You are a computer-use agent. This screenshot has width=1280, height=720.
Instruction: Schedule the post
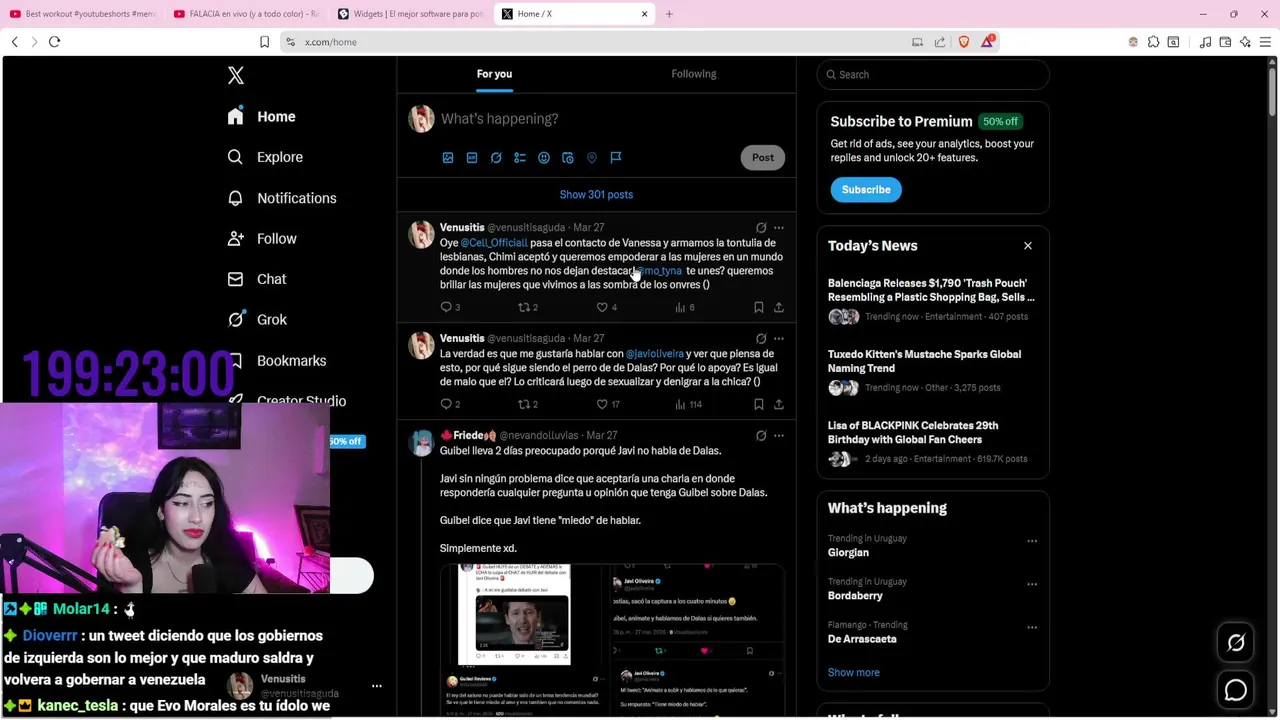click(x=568, y=158)
